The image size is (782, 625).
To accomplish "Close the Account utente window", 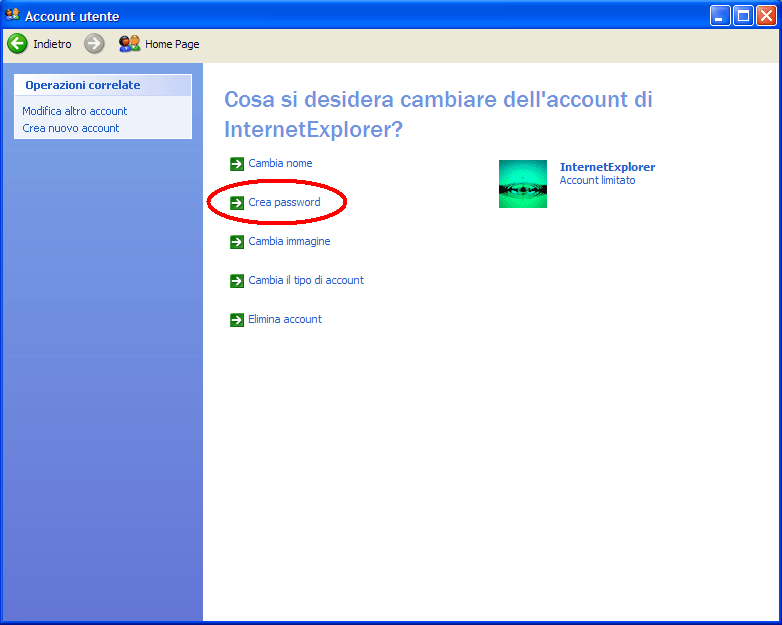I will tap(766, 15).
